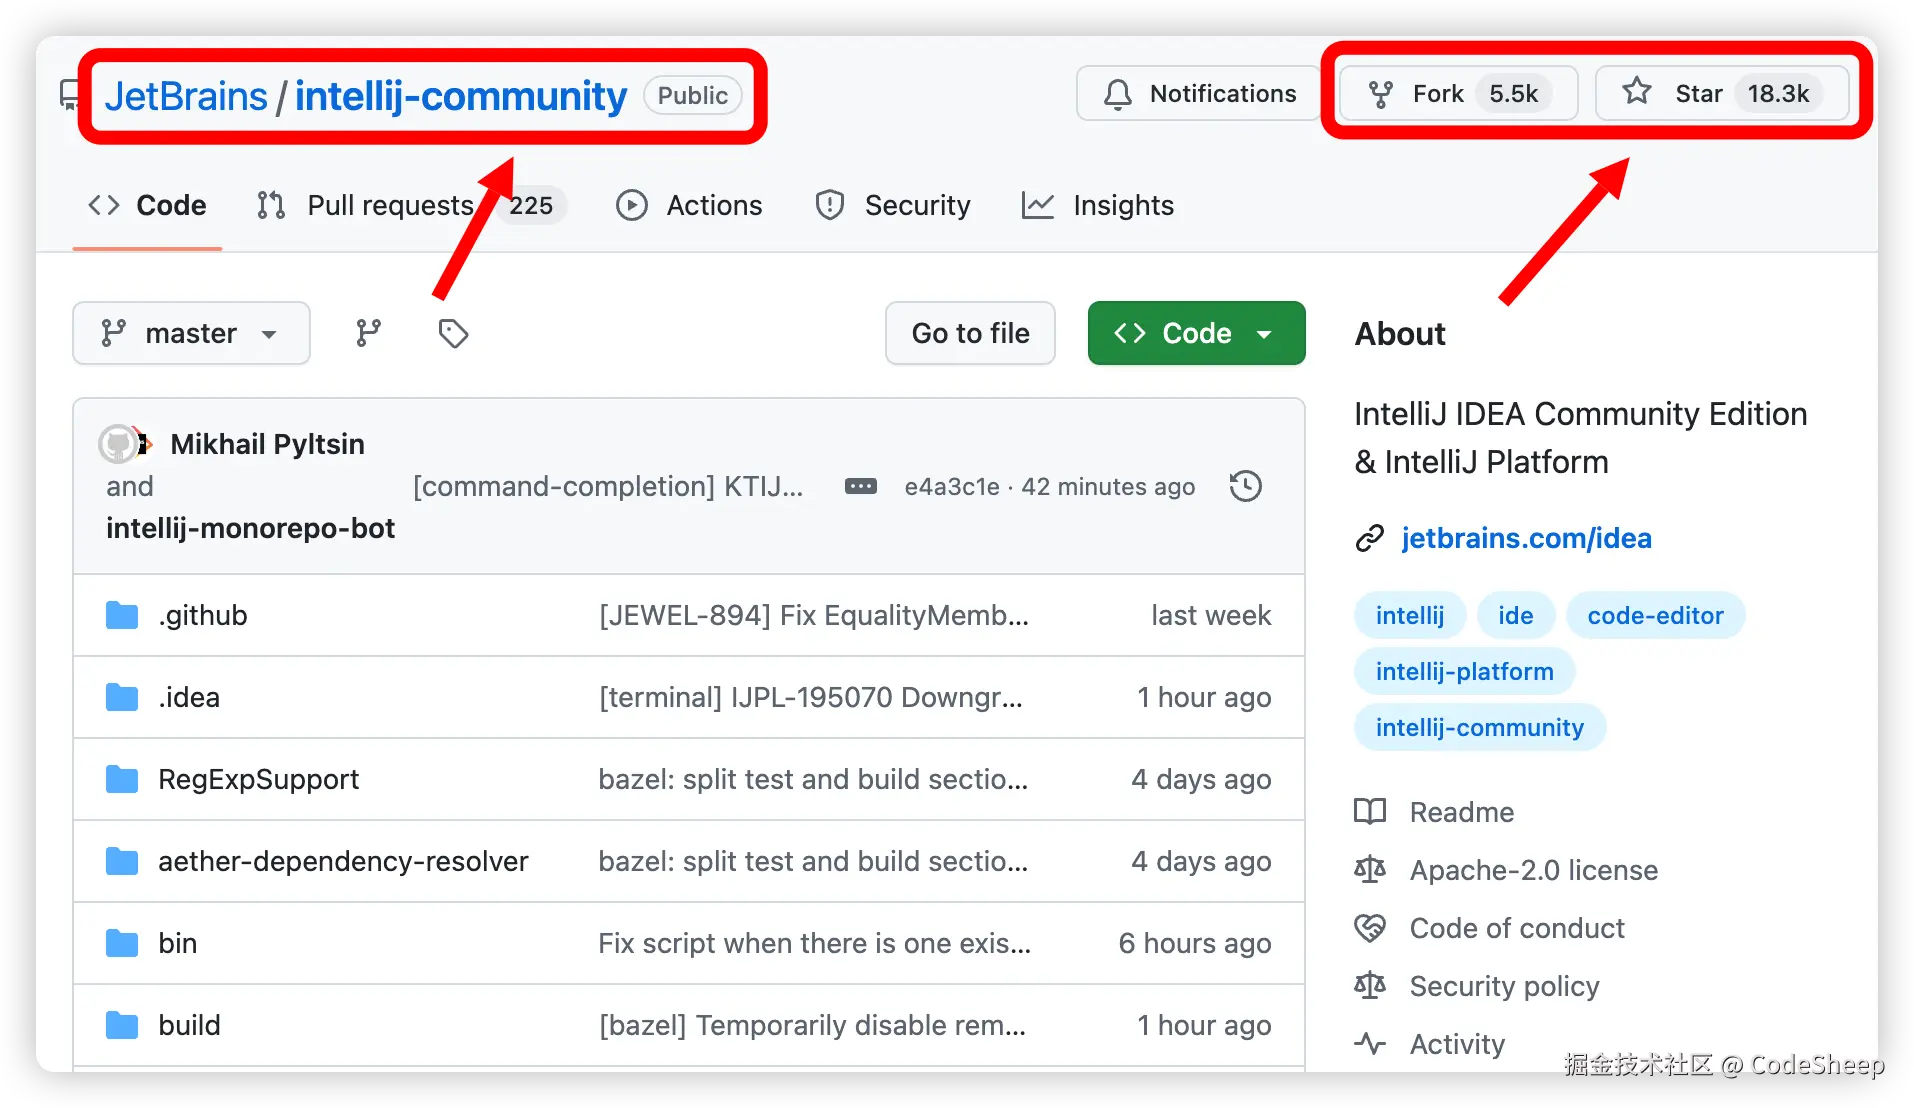This screenshot has width=1914, height=1108.
Task: Click the folder icon for bin
Action: 122,943
